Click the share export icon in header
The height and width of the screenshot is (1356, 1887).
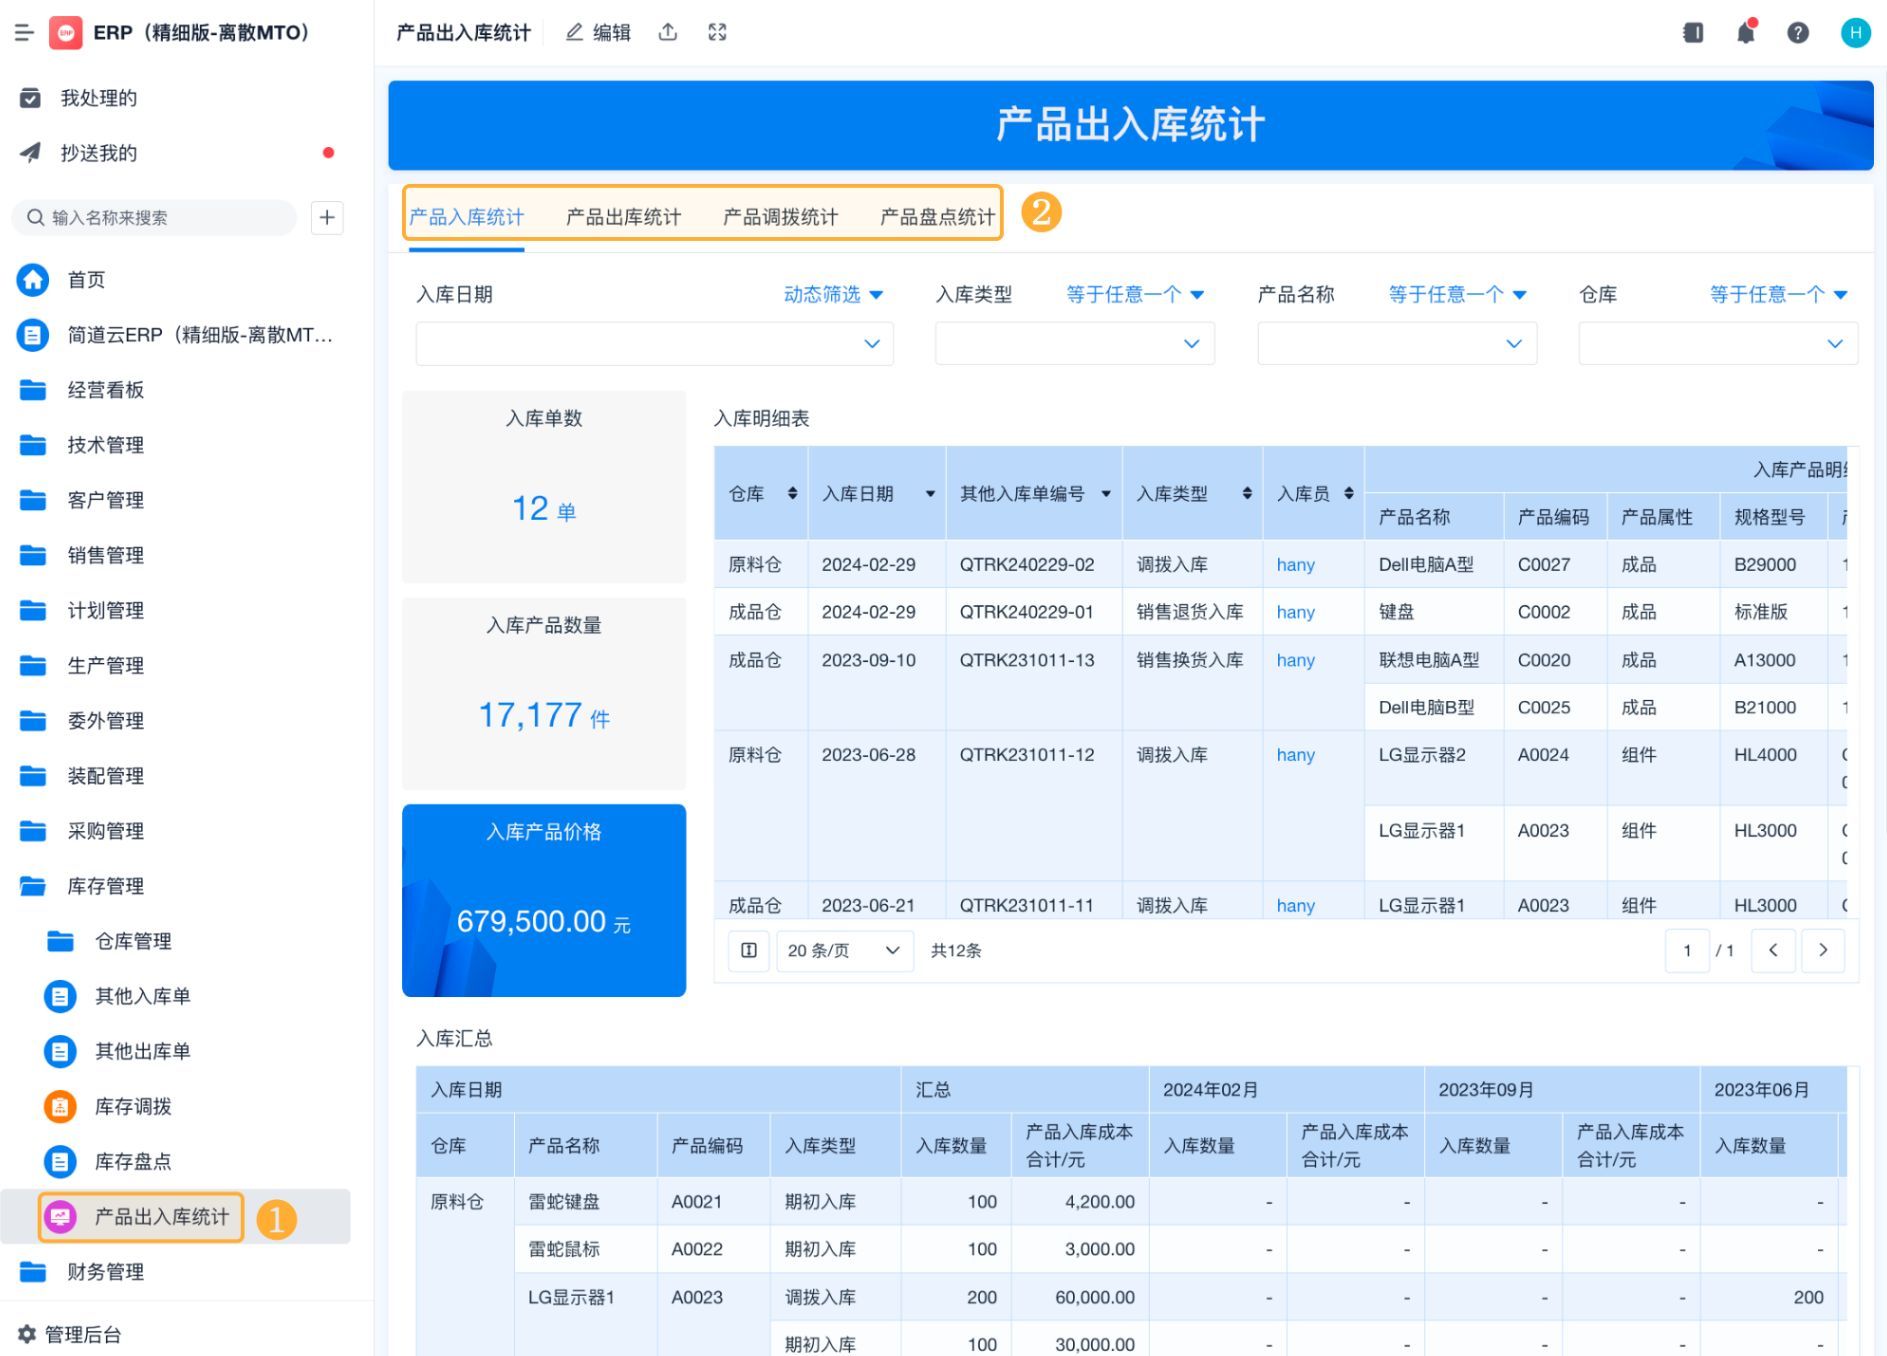(668, 33)
